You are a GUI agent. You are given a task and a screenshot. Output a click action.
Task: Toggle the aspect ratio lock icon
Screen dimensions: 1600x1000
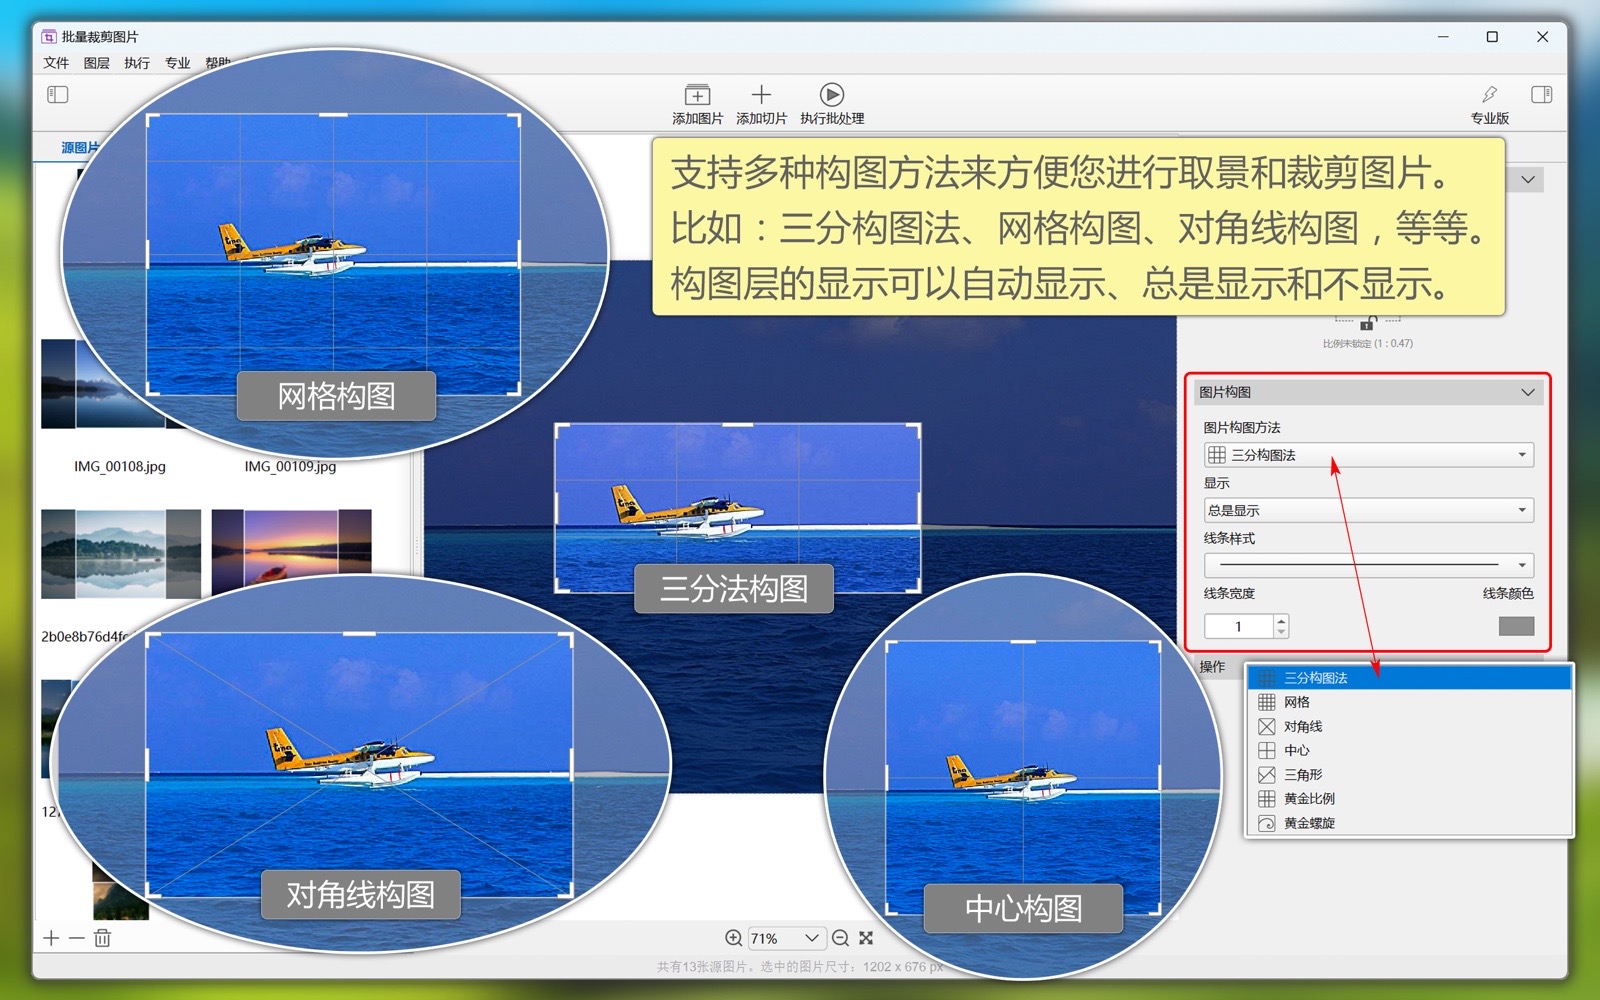coord(1367,323)
